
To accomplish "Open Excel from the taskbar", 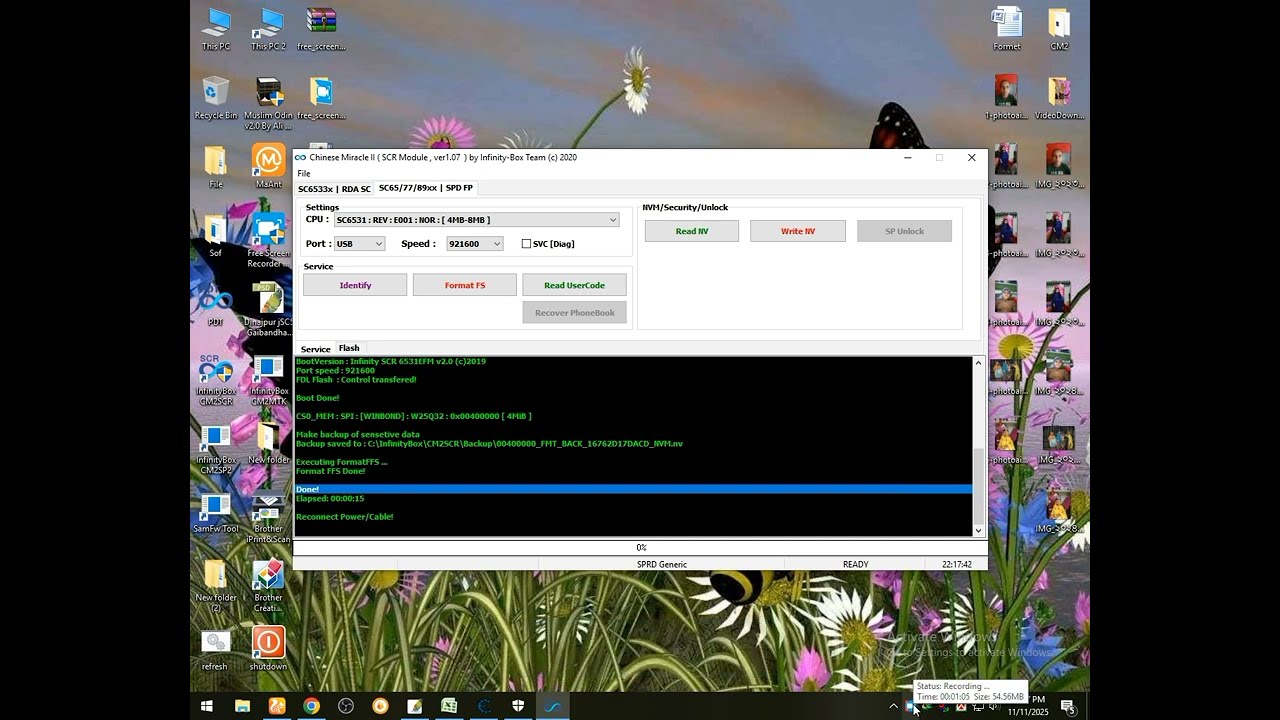I will 449,706.
